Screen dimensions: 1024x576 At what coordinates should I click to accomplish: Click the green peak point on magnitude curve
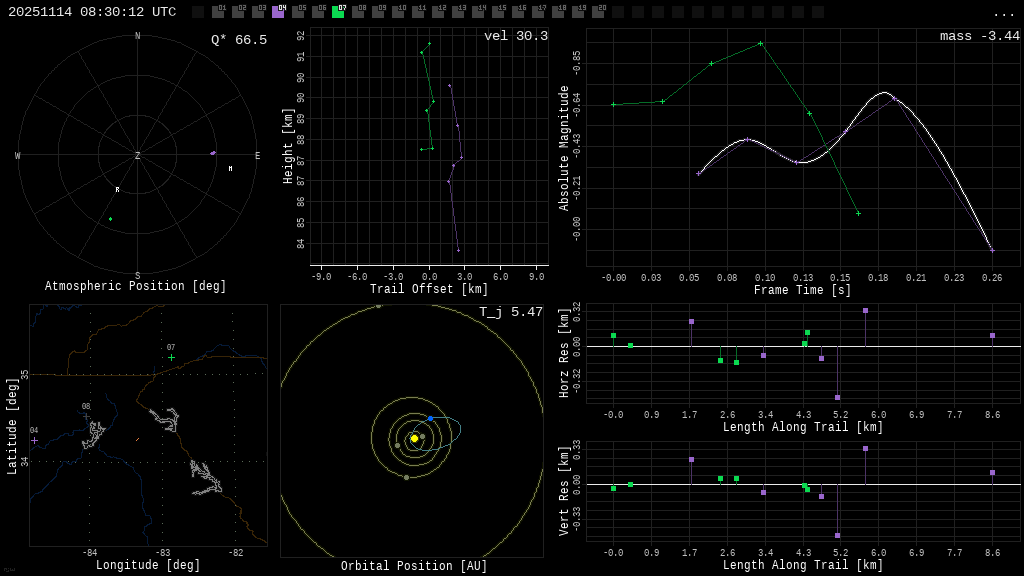coord(760,43)
